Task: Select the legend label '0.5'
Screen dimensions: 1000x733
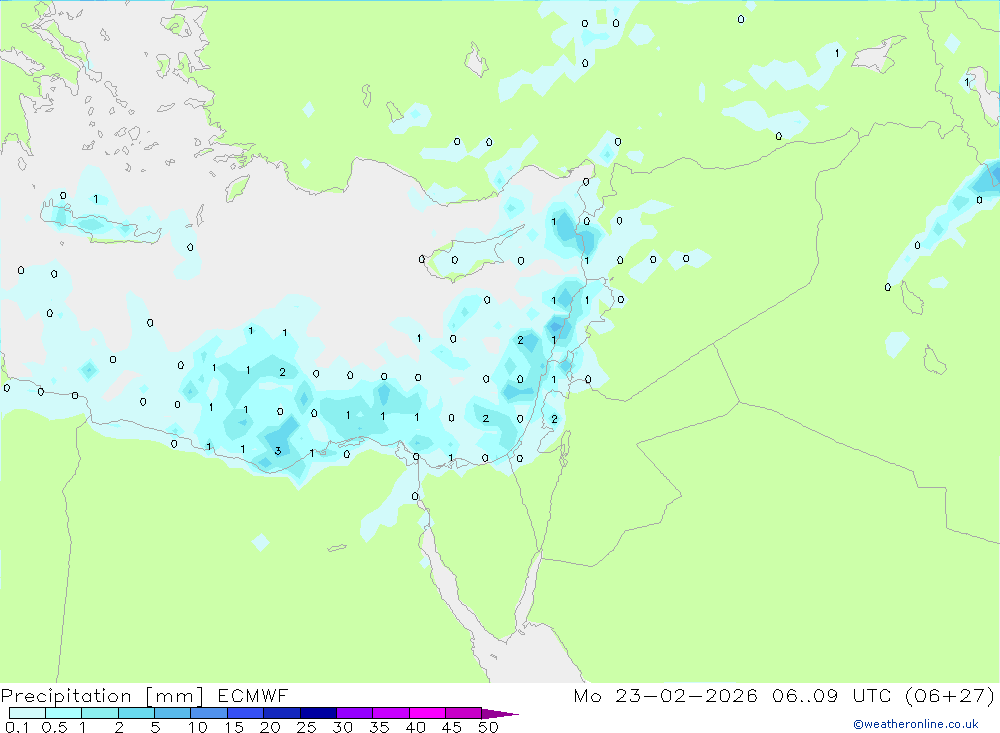Action: [x=54, y=727]
